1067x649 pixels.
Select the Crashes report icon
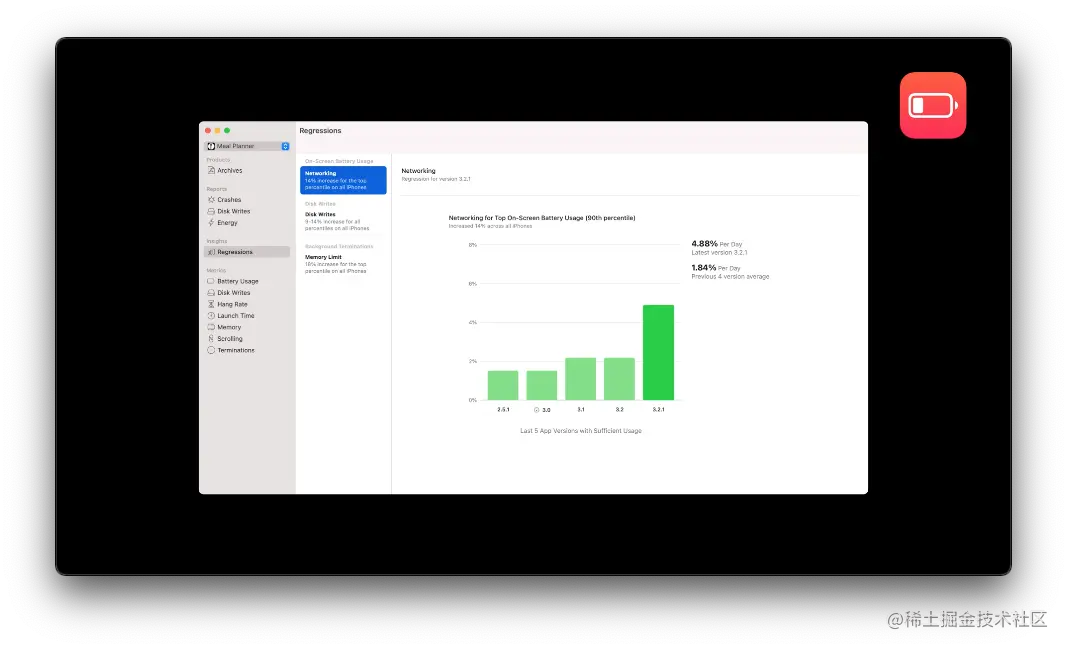(x=211, y=200)
